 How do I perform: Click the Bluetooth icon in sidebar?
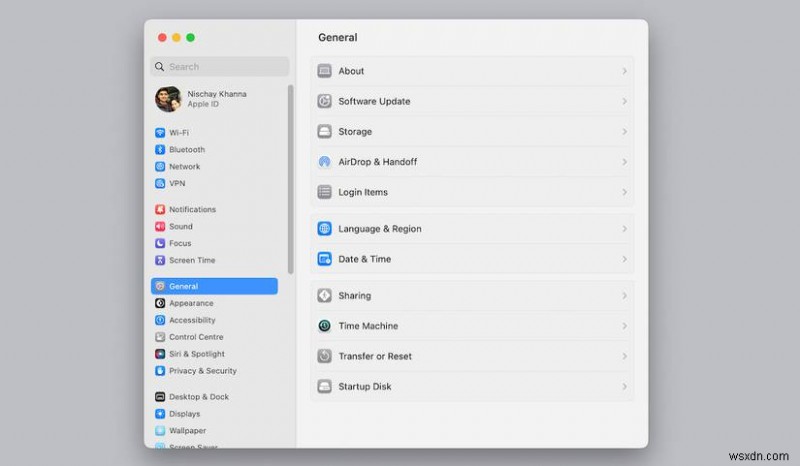[160, 150]
